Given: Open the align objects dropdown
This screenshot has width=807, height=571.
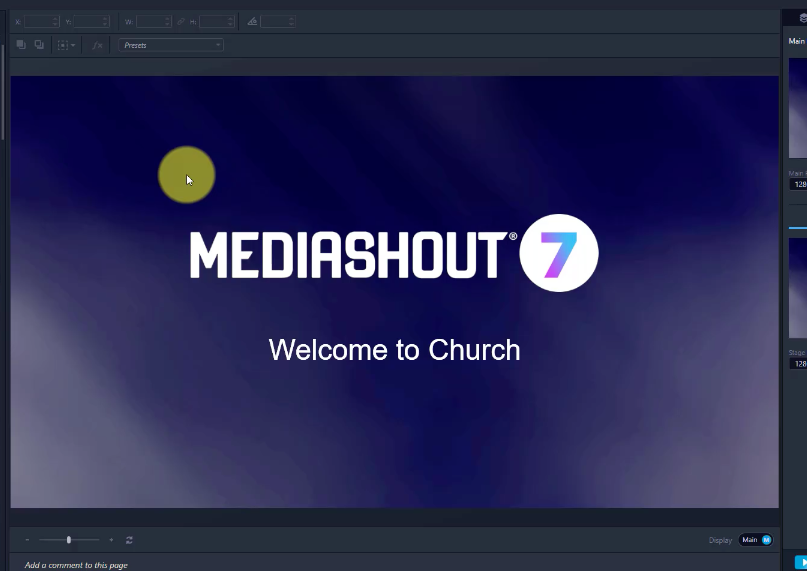Looking at the screenshot, I should [66, 45].
